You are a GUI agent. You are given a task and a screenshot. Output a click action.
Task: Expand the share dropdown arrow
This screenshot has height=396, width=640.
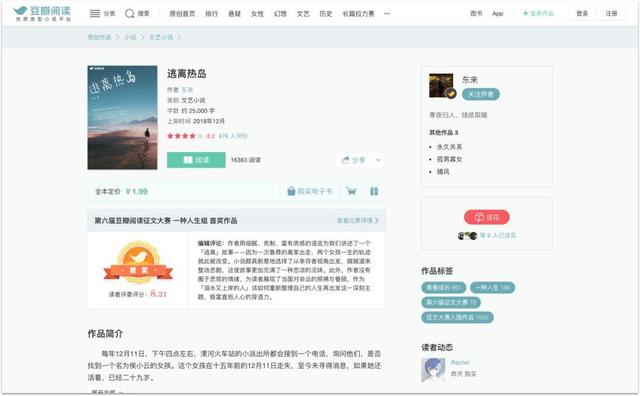point(378,160)
